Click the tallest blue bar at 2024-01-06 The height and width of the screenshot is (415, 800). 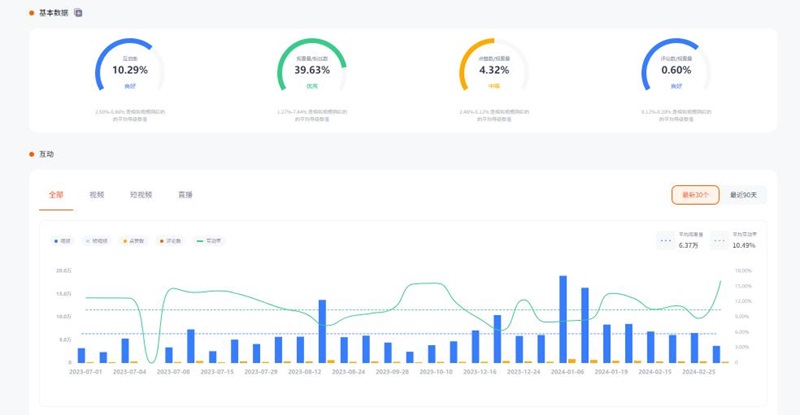coord(563,318)
